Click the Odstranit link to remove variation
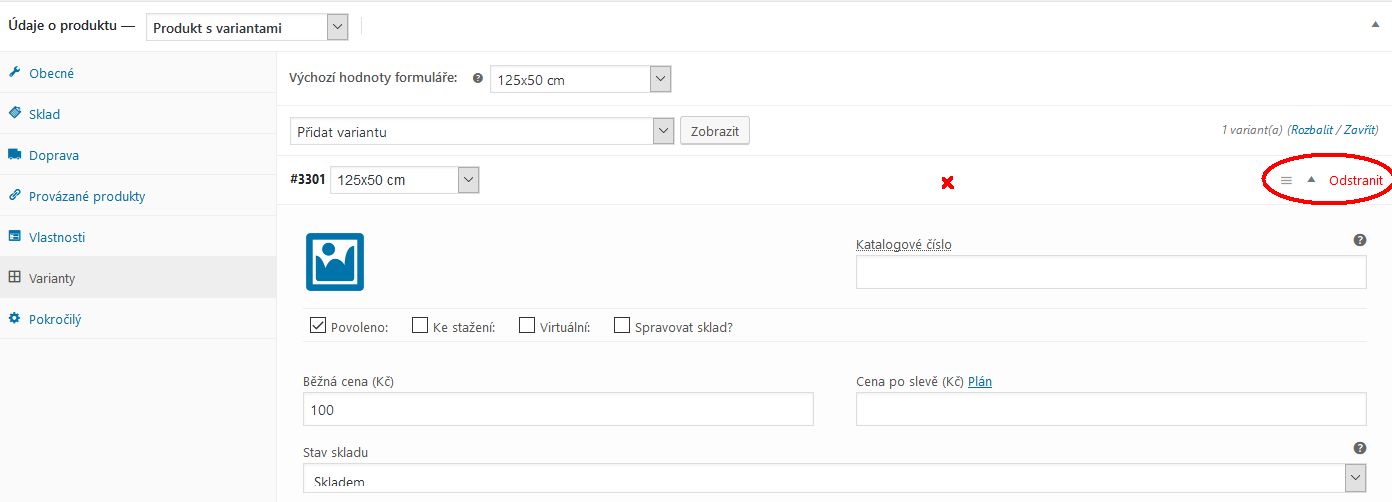The image size is (1392, 502). [x=1355, y=180]
